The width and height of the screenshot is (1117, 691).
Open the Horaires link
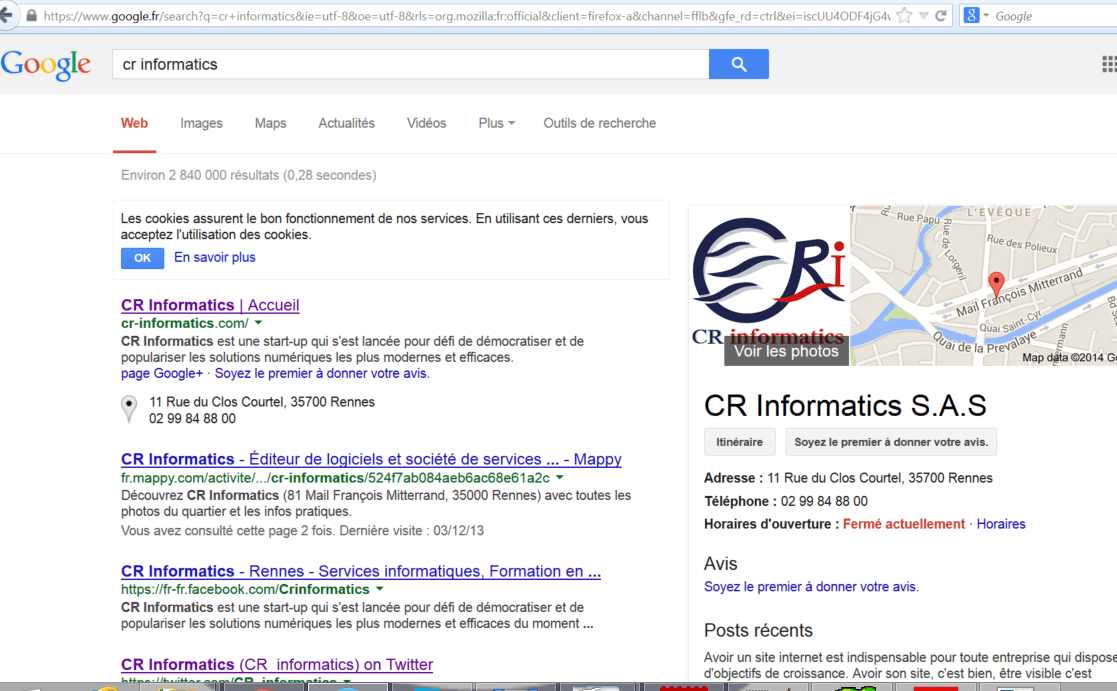[1001, 524]
